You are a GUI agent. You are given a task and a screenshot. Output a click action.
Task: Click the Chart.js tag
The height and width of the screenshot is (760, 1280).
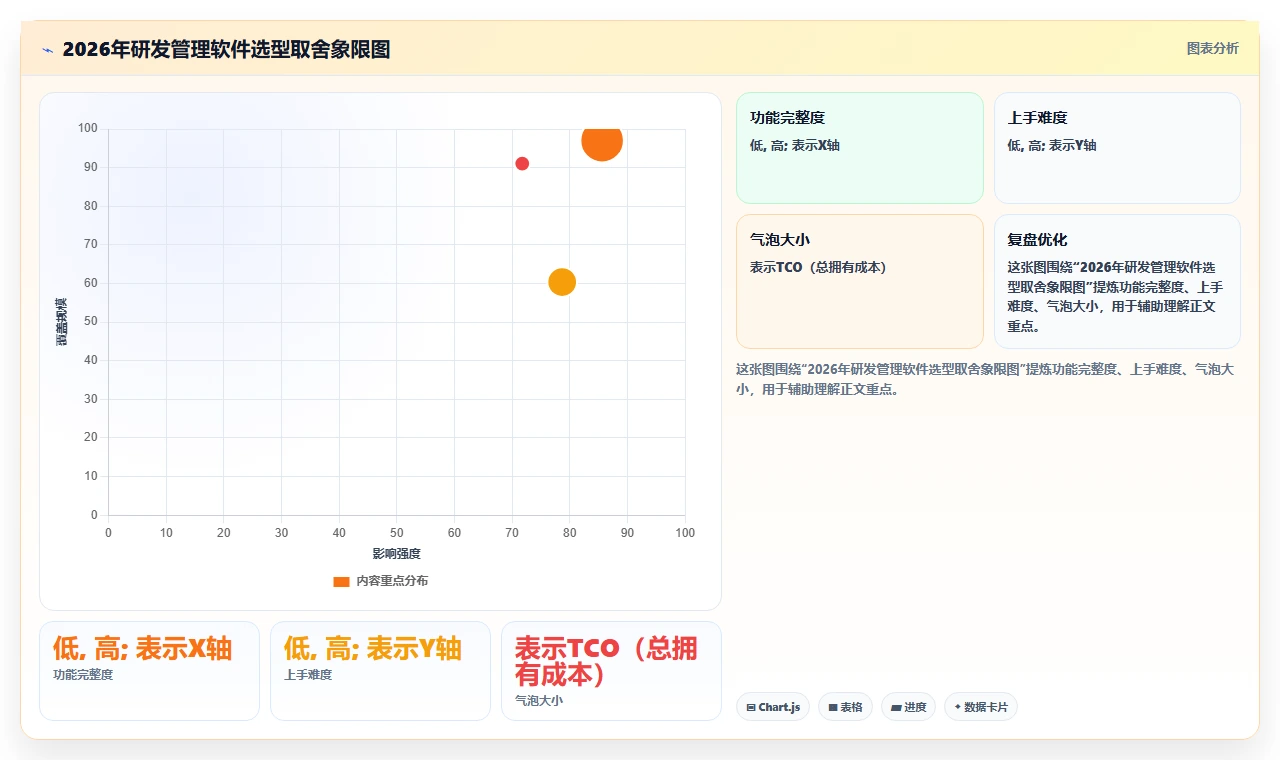coord(773,707)
